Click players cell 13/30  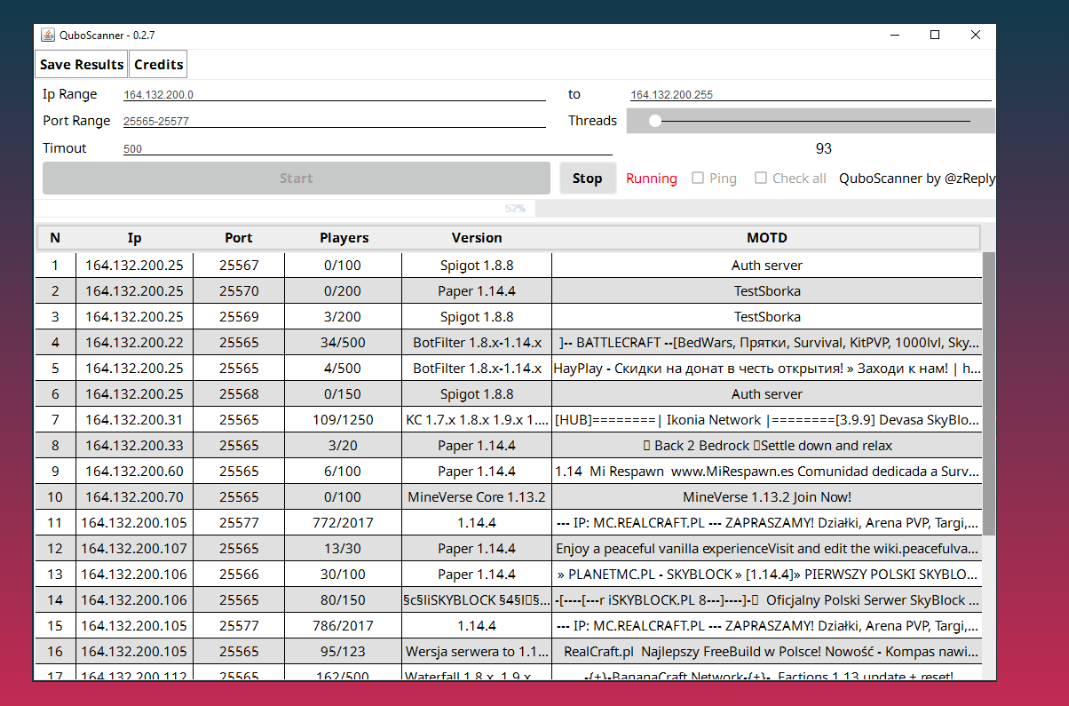pyautogui.click(x=343, y=549)
